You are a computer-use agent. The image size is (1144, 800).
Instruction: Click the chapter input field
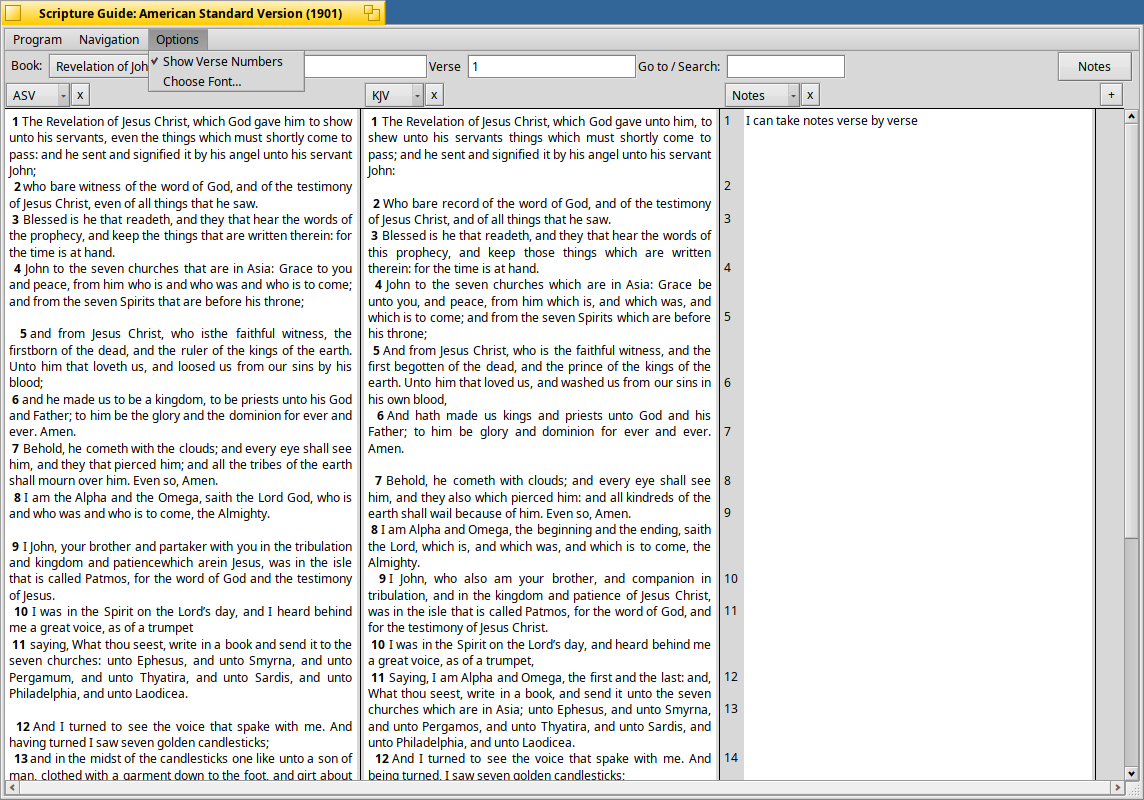pos(365,66)
